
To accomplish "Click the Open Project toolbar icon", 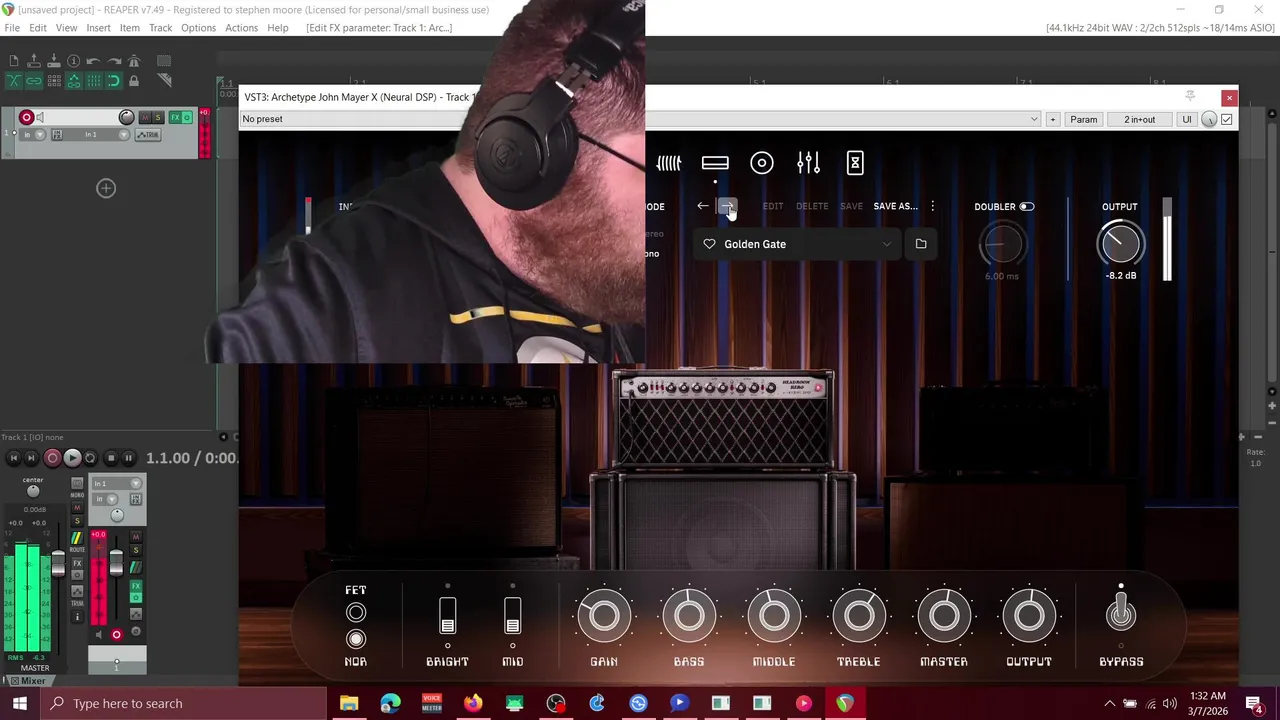I will coord(34,60).
